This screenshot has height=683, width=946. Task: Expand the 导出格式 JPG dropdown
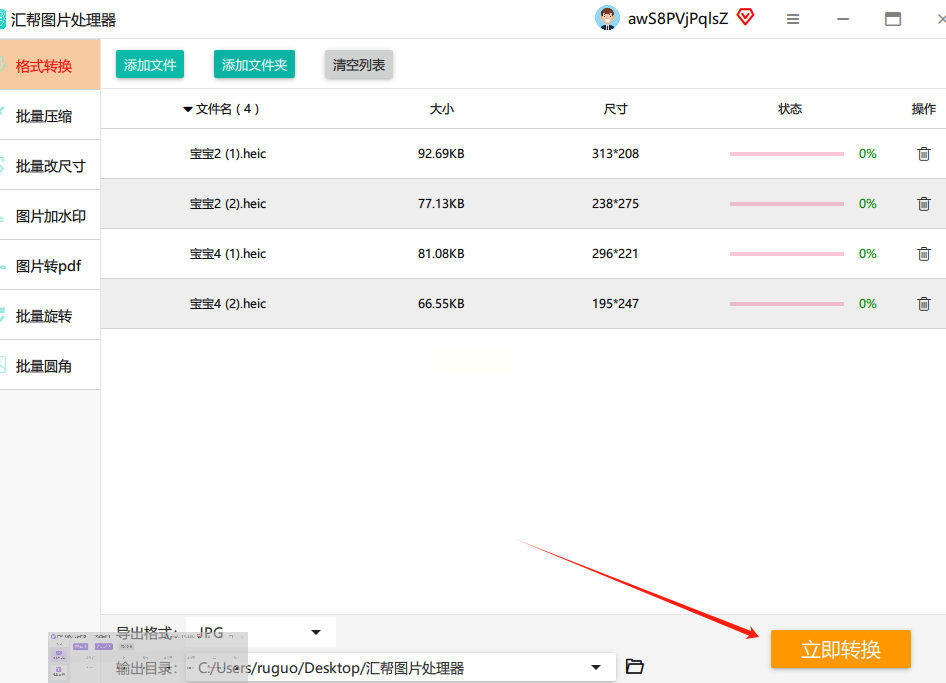[x=316, y=632]
